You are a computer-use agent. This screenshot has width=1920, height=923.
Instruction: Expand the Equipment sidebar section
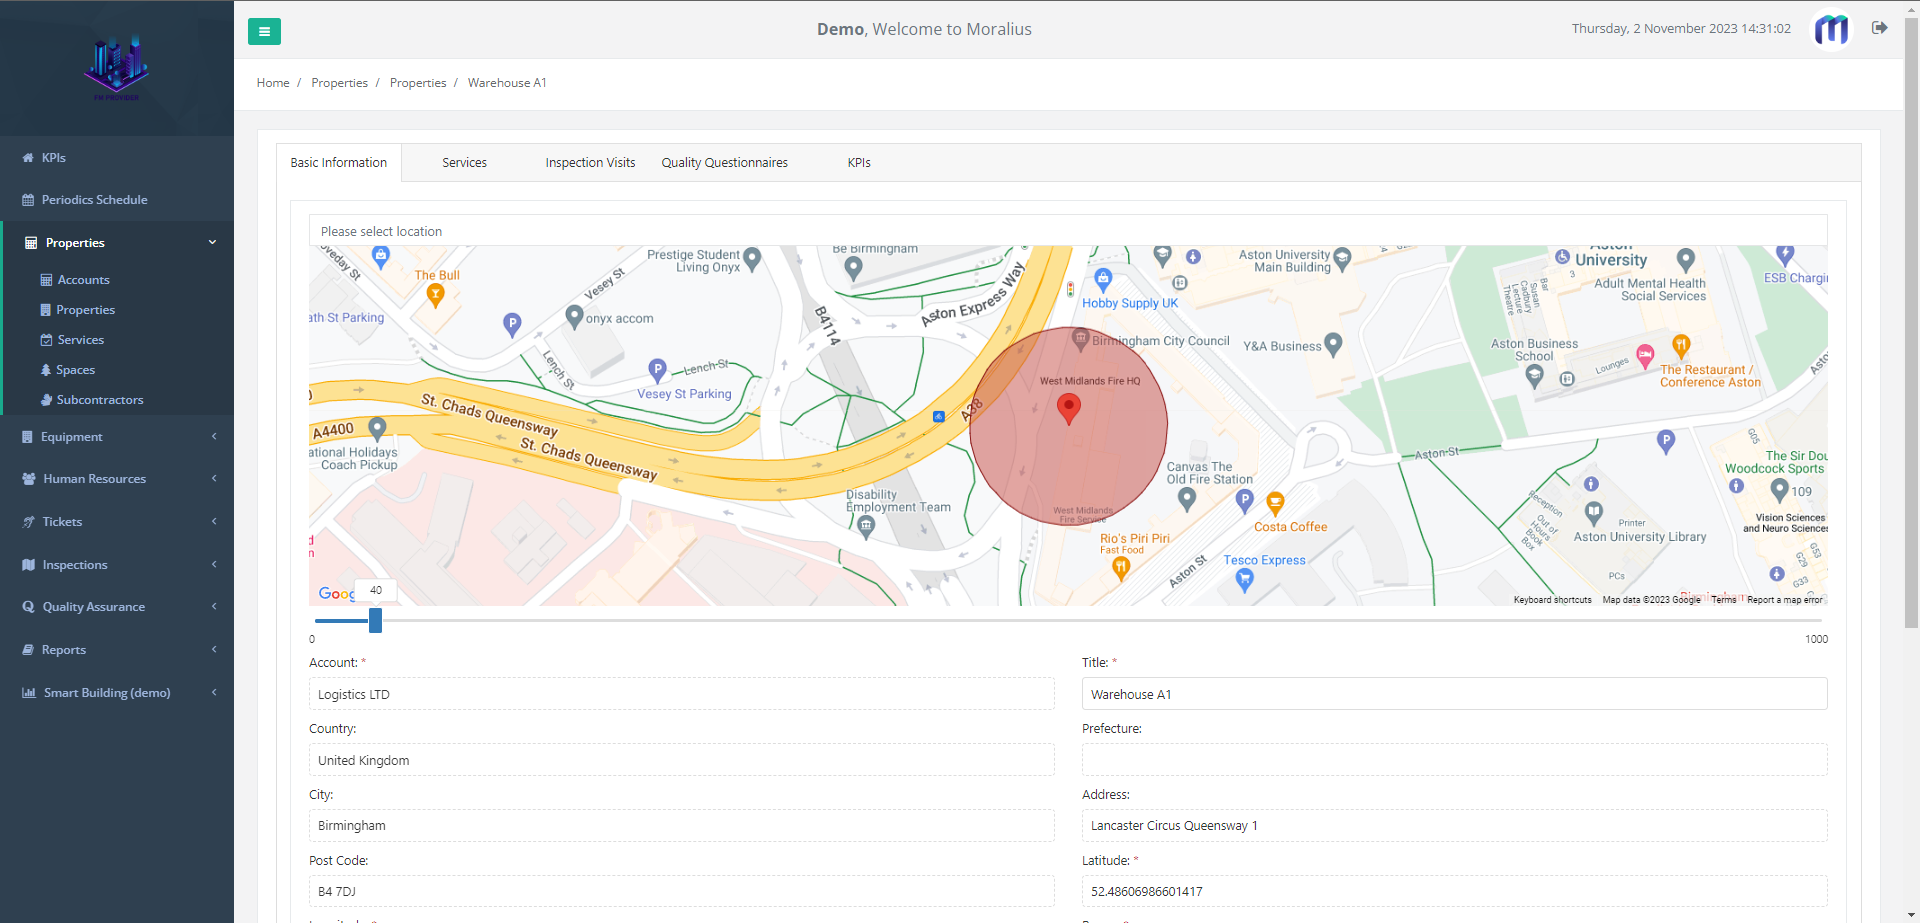[214, 437]
